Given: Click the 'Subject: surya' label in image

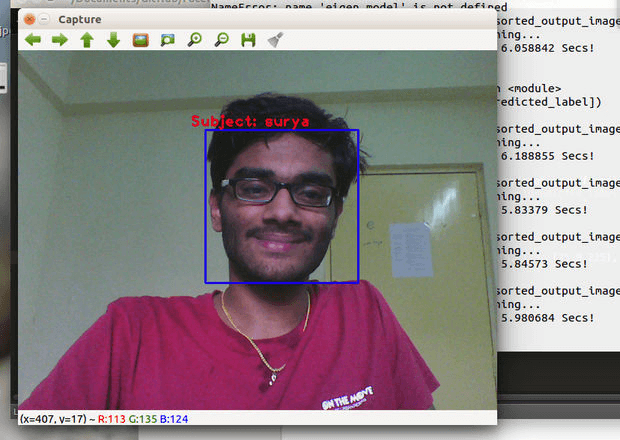Looking at the screenshot, I should 250,121.
